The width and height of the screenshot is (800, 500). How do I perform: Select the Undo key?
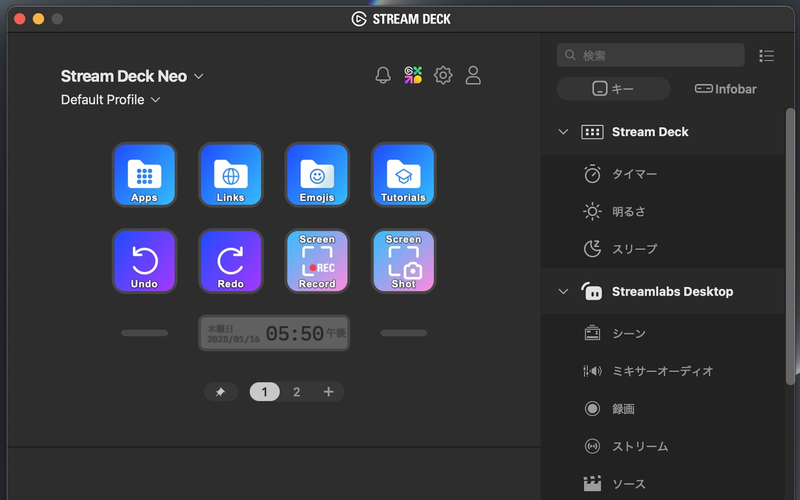(144, 261)
